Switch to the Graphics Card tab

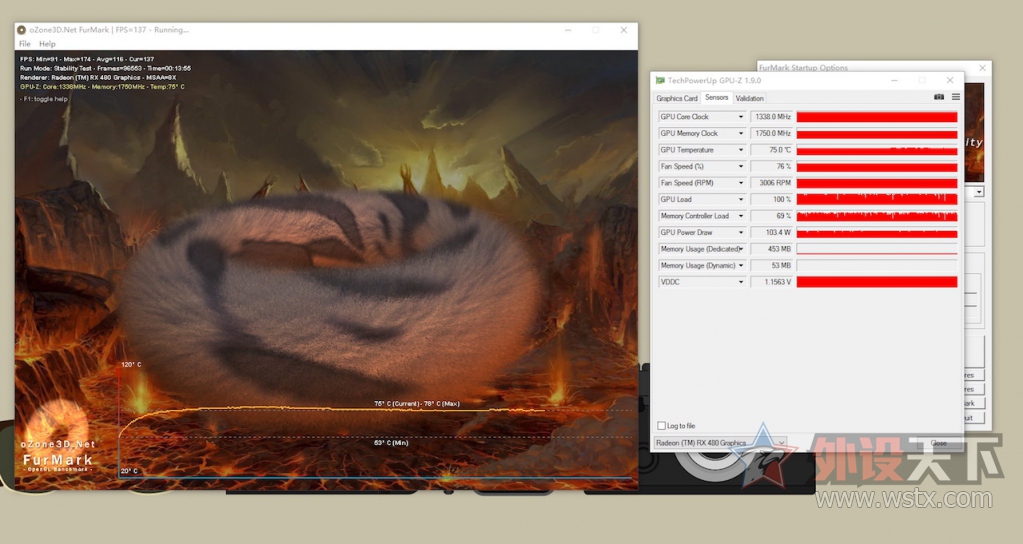tap(677, 98)
